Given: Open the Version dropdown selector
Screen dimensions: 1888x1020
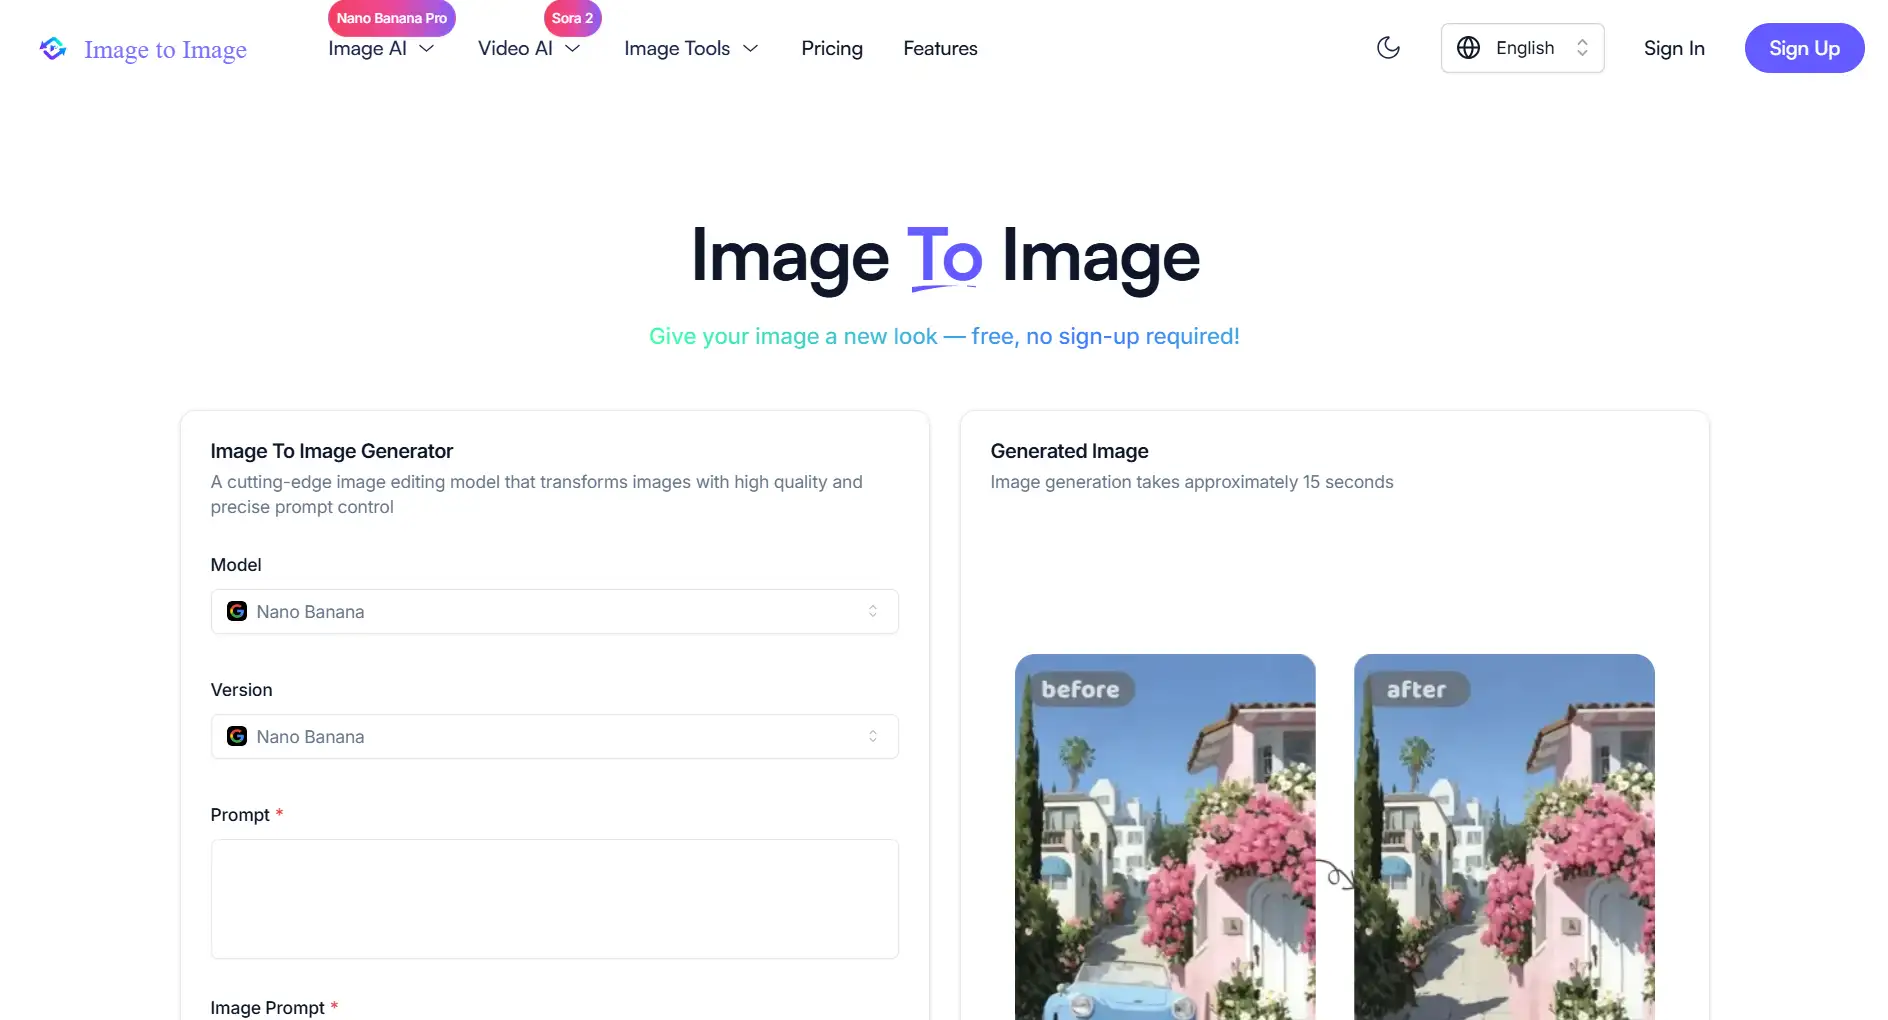Looking at the screenshot, I should click(554, 736).
